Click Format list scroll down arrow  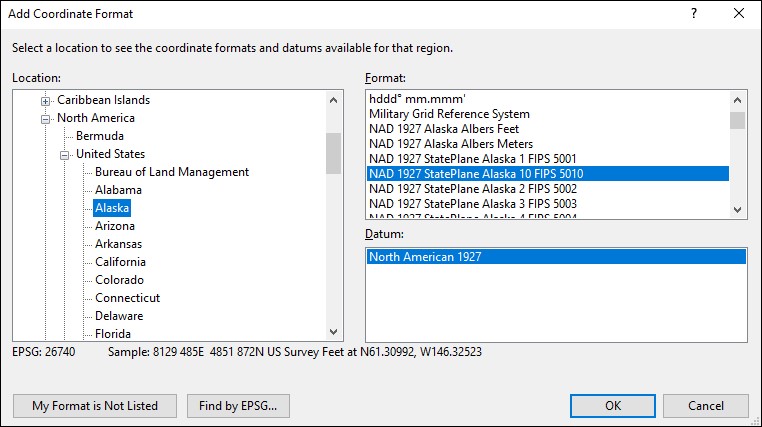pos(737,210)
